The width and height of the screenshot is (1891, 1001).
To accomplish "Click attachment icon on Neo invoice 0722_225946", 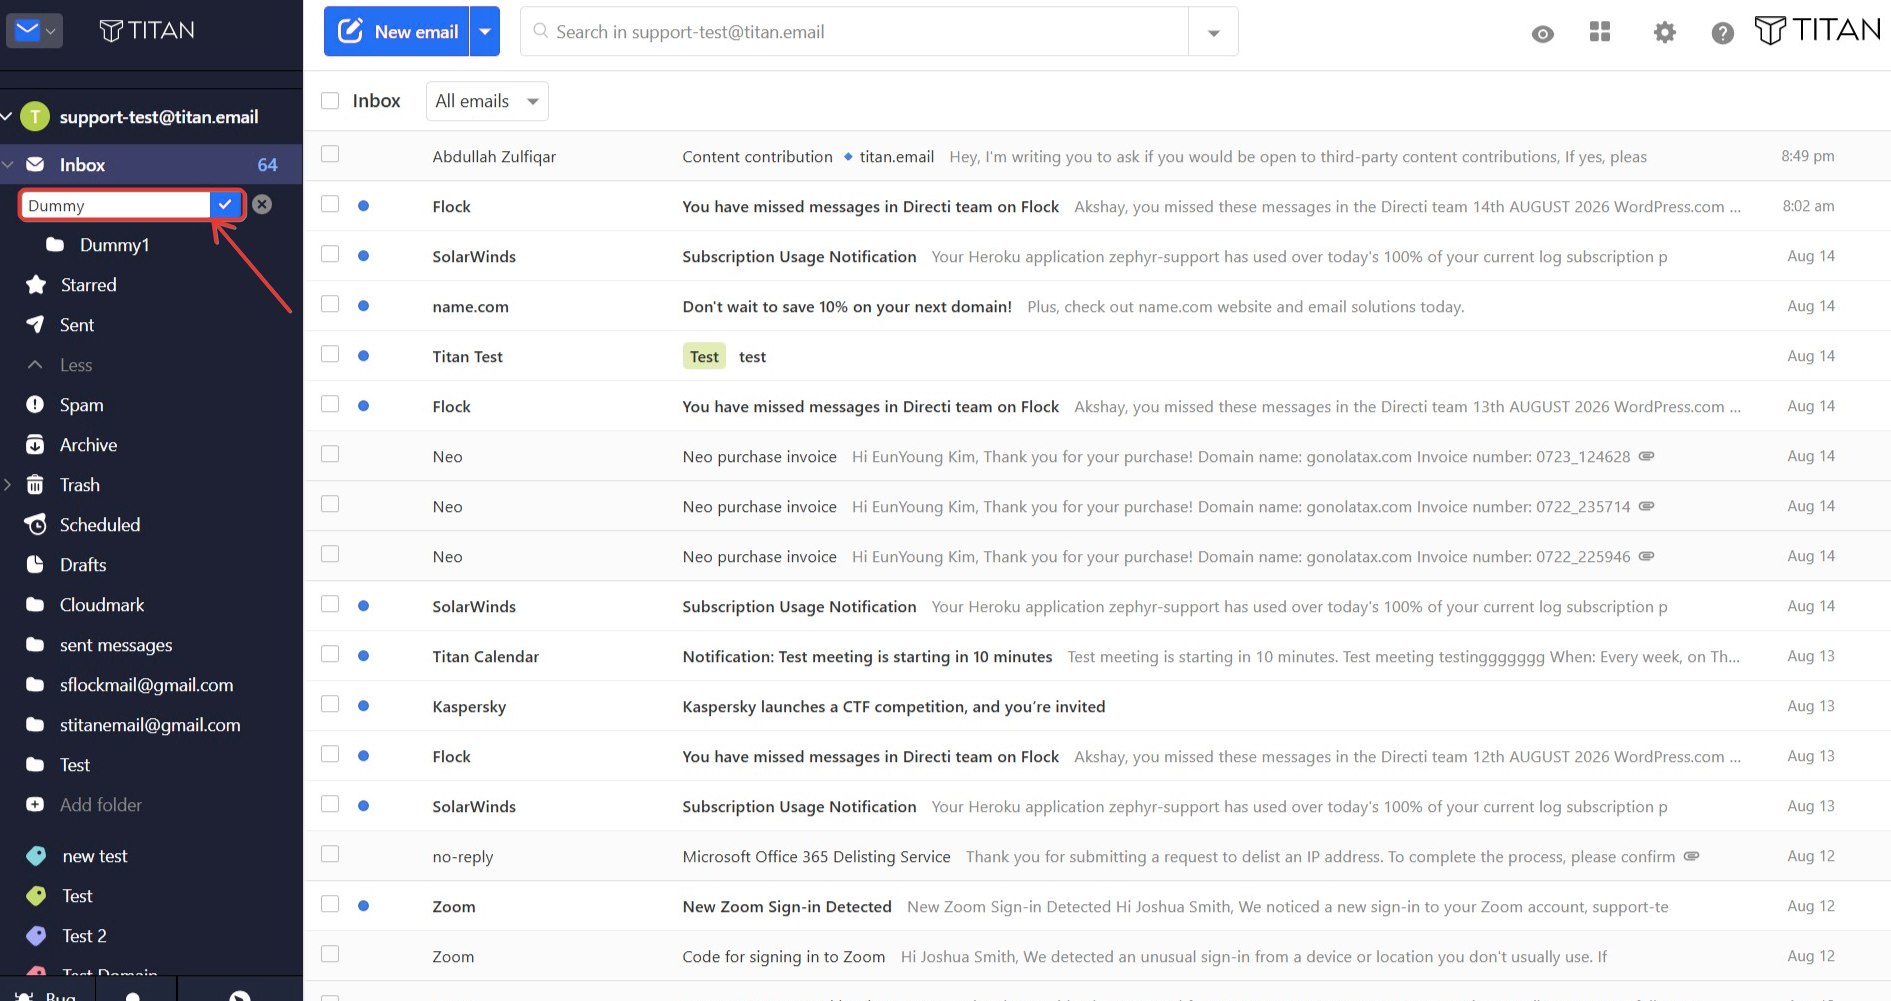I will (x=1646, y=556).
